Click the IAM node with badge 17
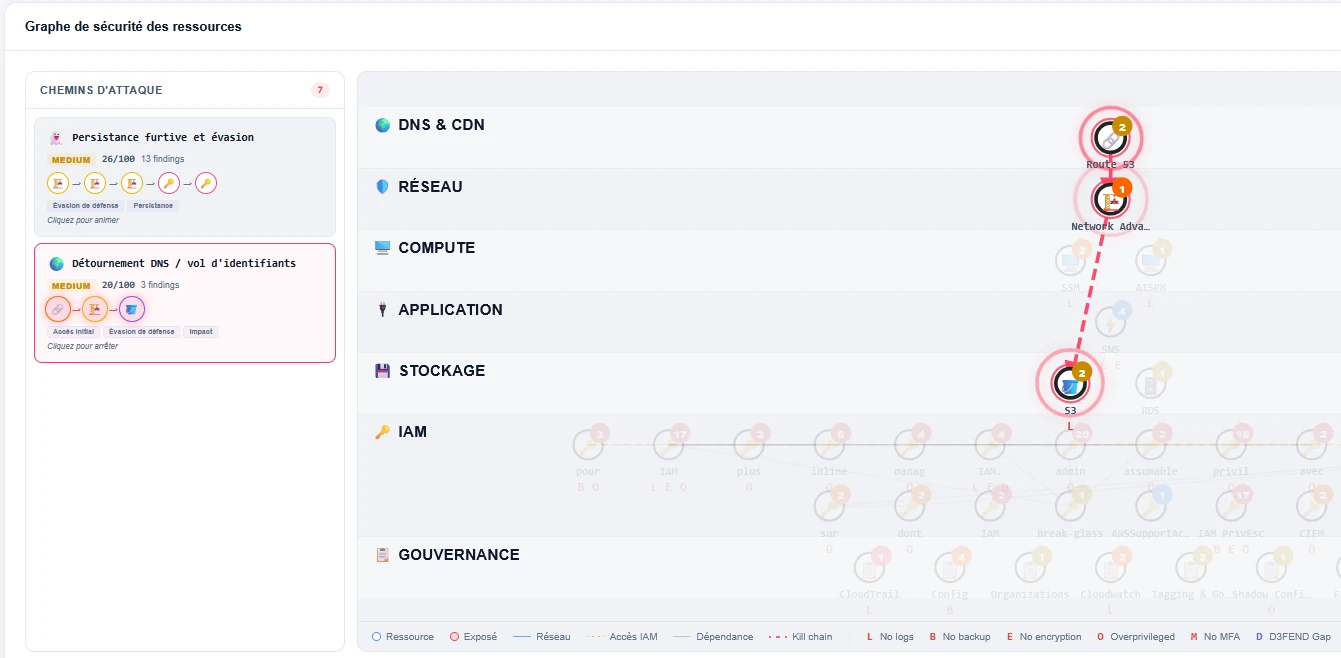The image size is (1341, 658). [668, 445]
